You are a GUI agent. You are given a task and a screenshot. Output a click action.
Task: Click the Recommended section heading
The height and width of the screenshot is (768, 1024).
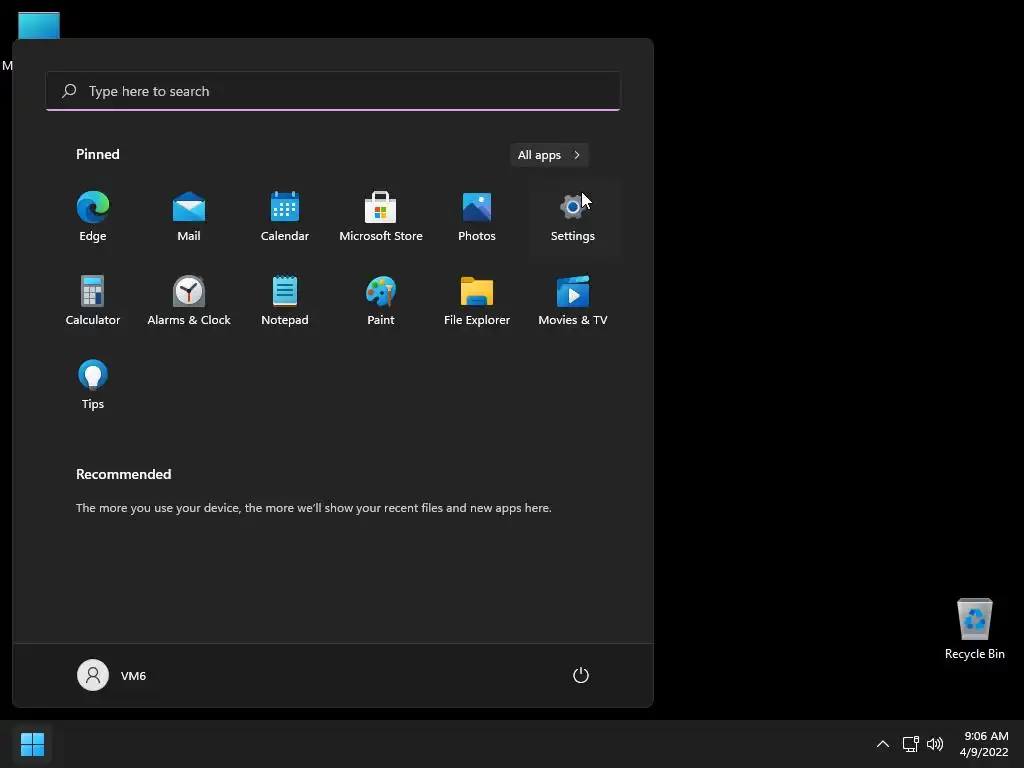[x=123, y=474]
